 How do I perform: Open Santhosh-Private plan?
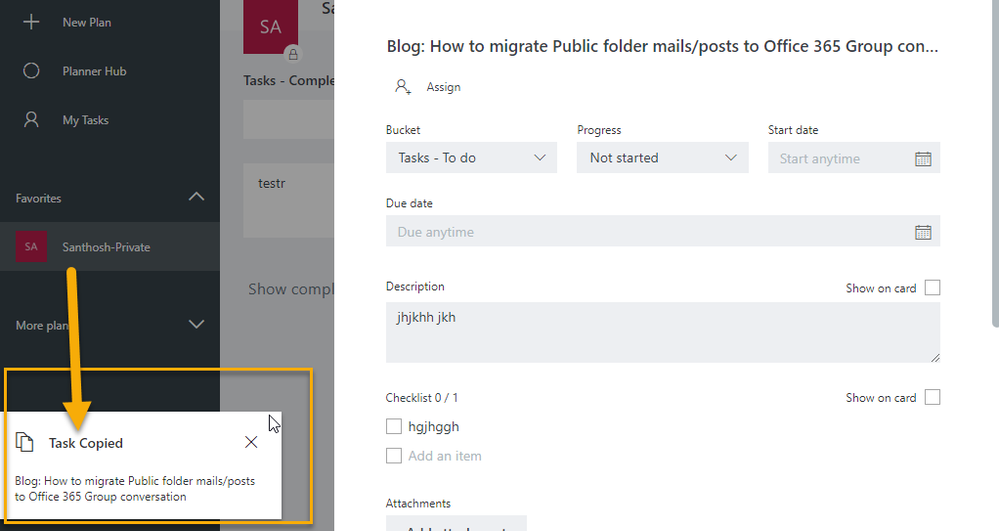click(x=106, y=247)
